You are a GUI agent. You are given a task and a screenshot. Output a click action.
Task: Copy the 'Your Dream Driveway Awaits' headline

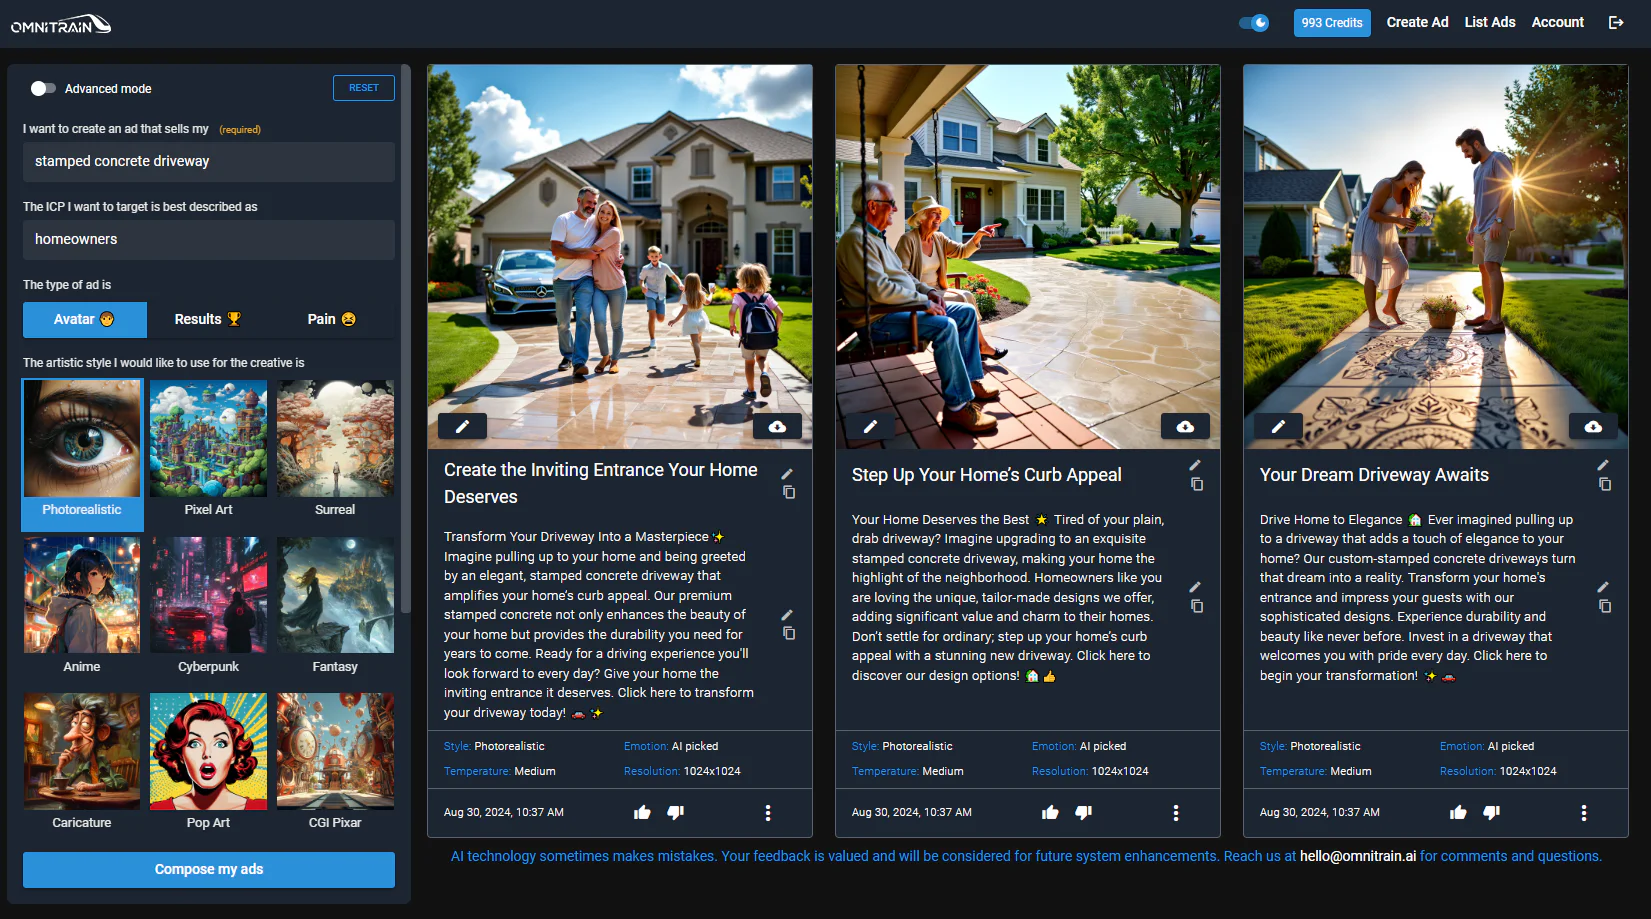pyautogui.click(x=1605, y=486)
